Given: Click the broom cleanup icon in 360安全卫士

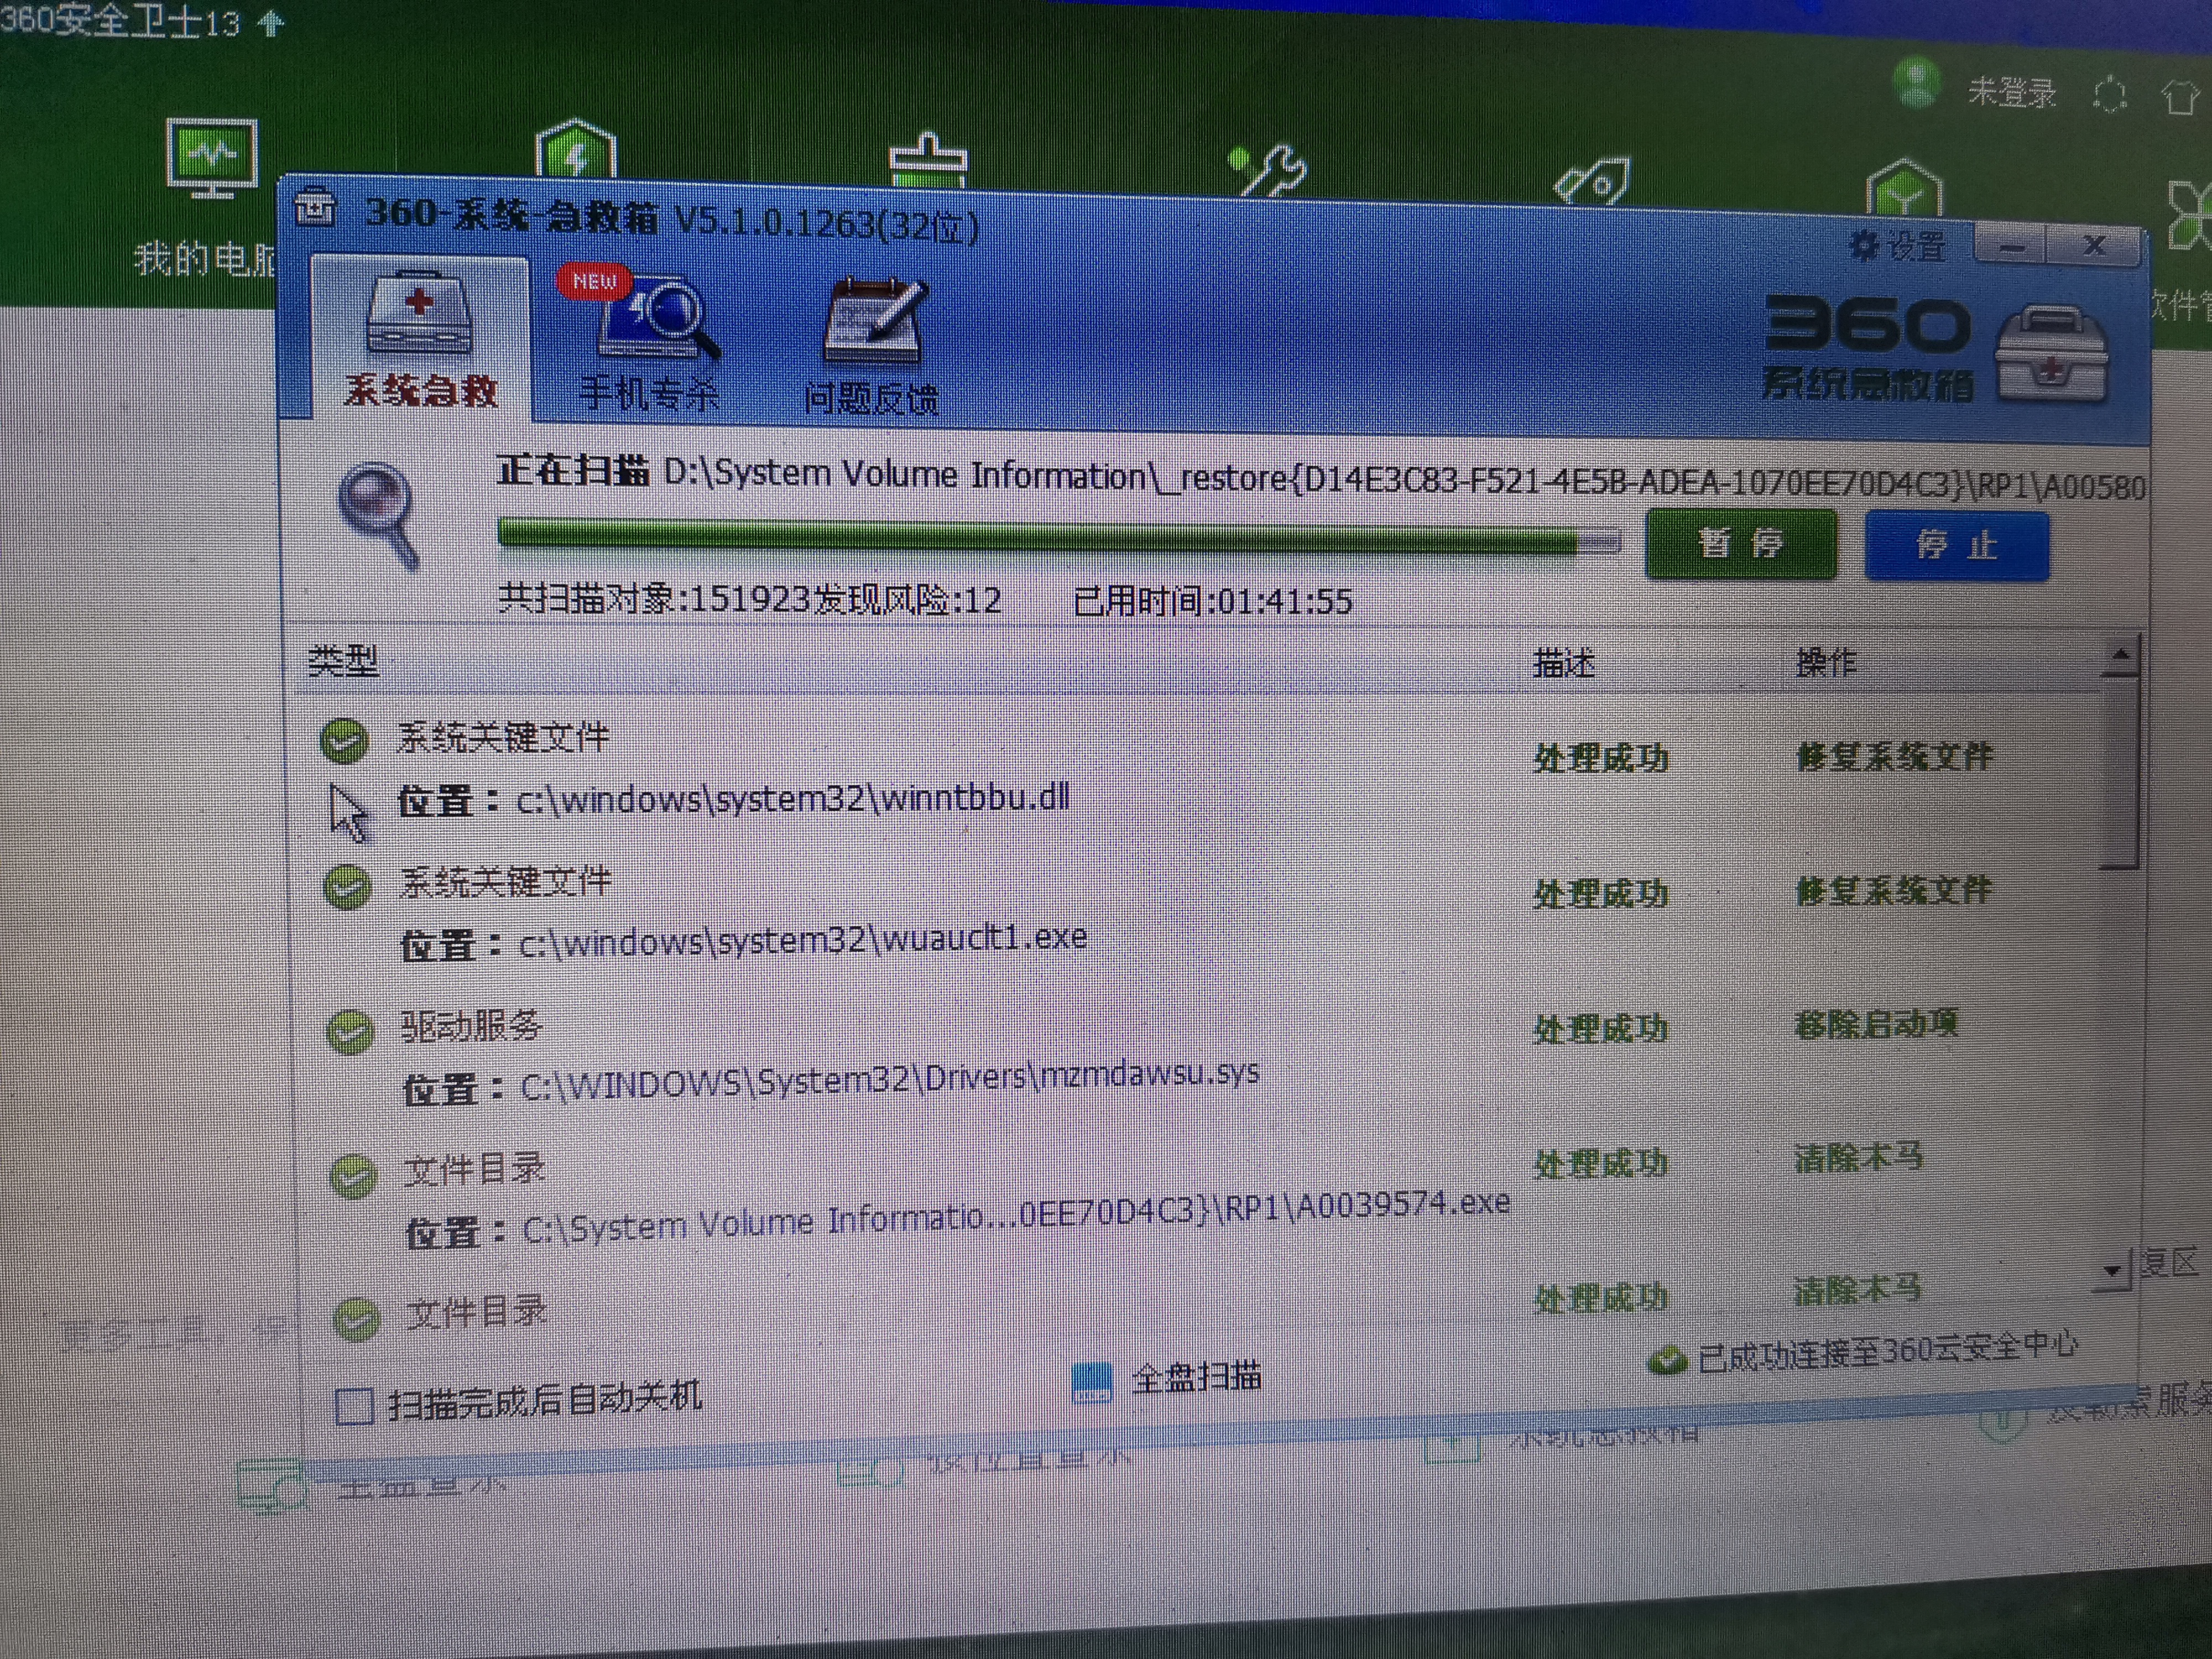Looking at the screenshot, I should 928,160.
